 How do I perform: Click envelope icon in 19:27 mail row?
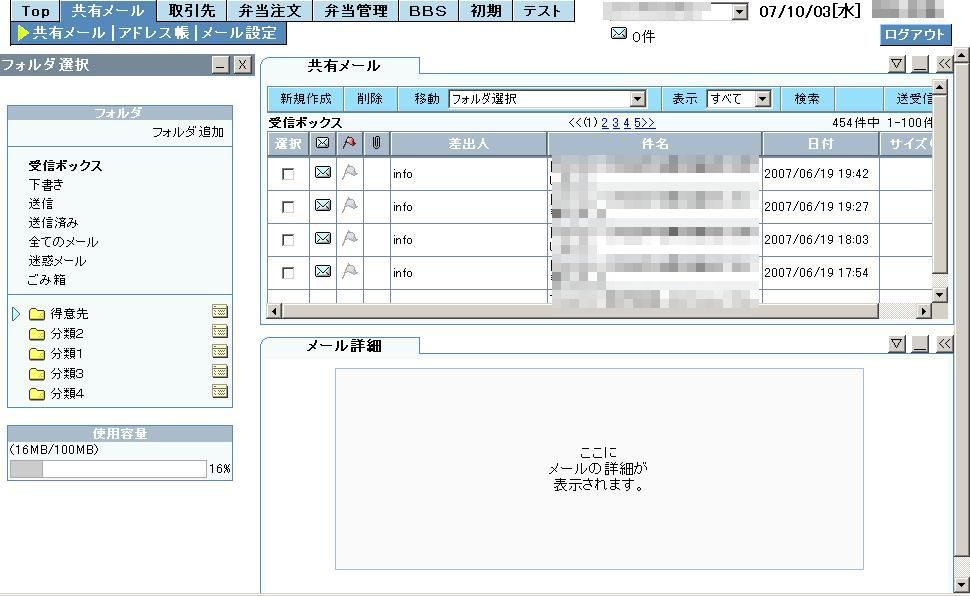(x=323, y=205)
